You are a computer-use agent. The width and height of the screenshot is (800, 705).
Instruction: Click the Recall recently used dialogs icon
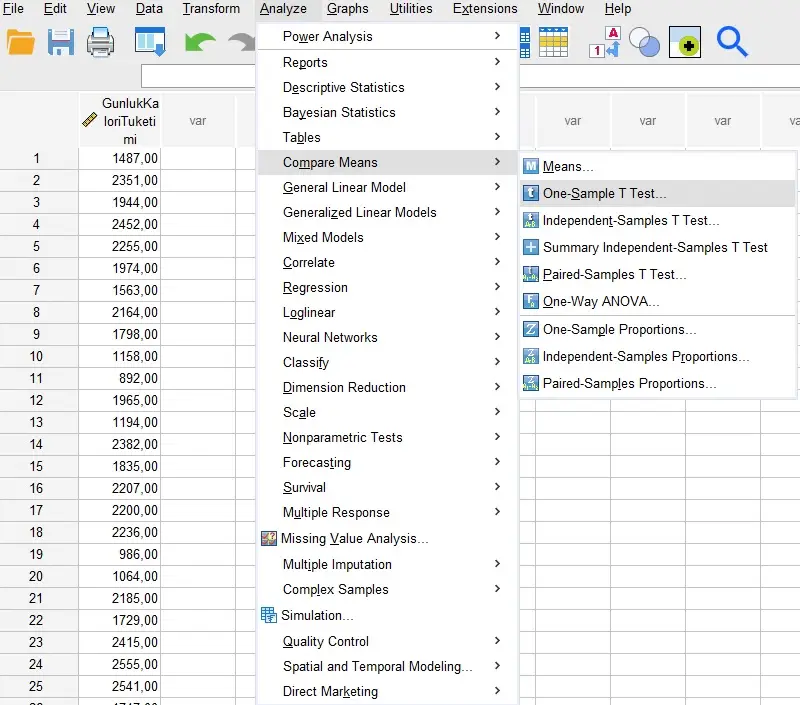[x=150, y=42]
